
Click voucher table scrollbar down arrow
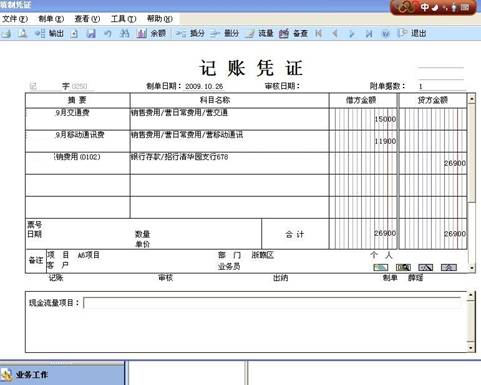[x=471, y=268]
